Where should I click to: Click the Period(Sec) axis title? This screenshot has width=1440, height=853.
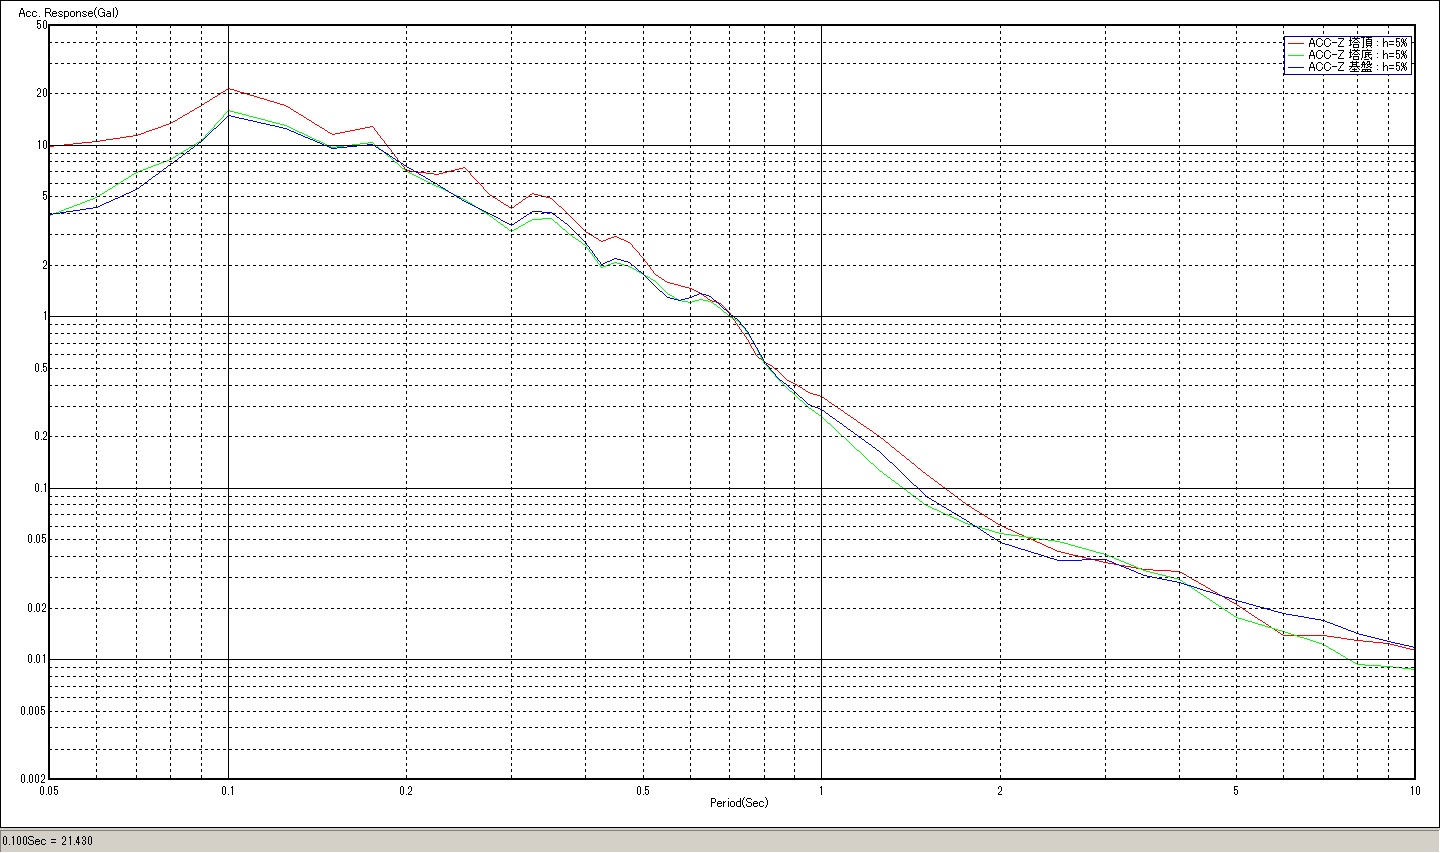tap(739, 803)
